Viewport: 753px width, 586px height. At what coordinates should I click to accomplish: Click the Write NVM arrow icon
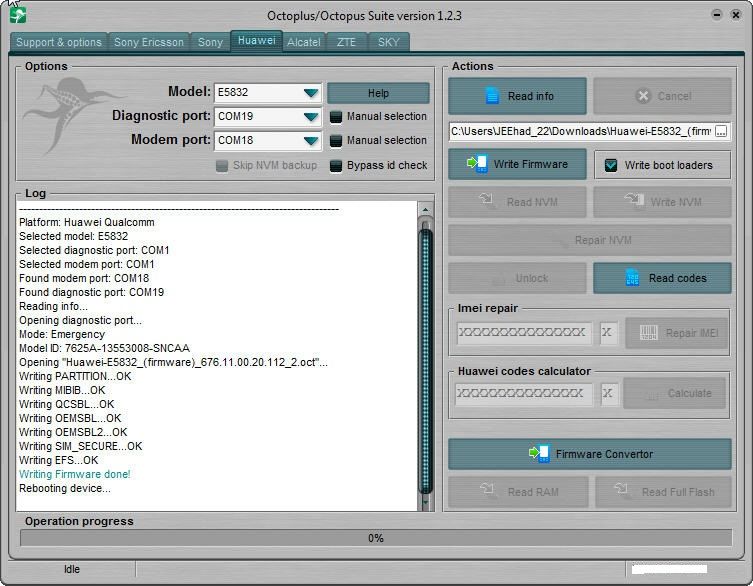[x=633, y=199]
